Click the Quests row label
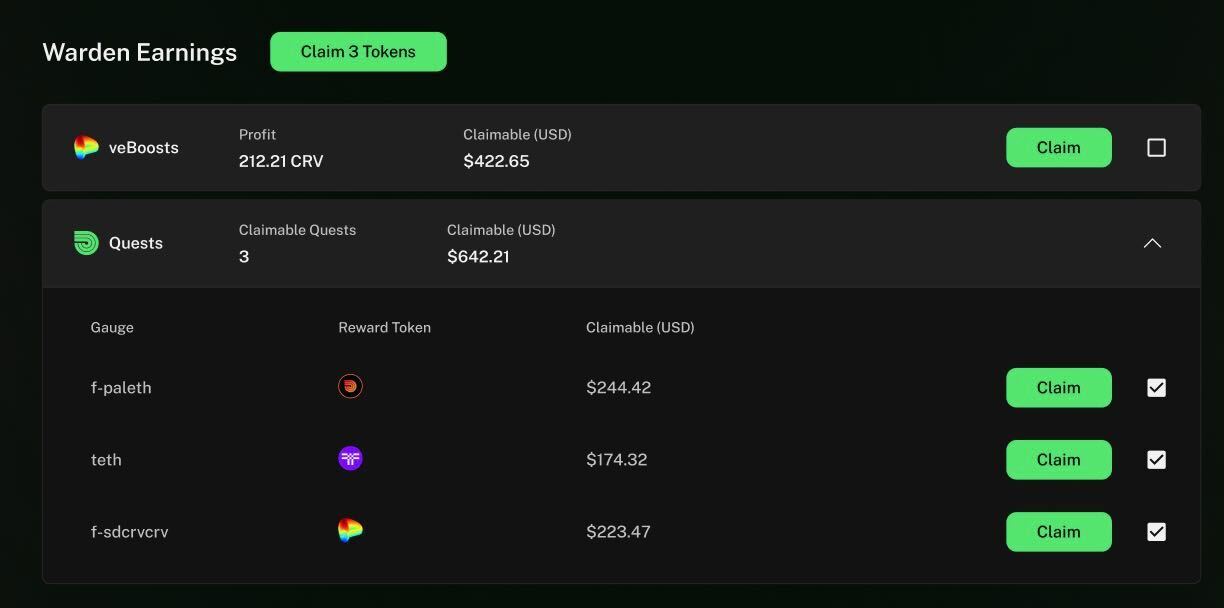This screenshot has height=608, width=1224. (136, 243)
